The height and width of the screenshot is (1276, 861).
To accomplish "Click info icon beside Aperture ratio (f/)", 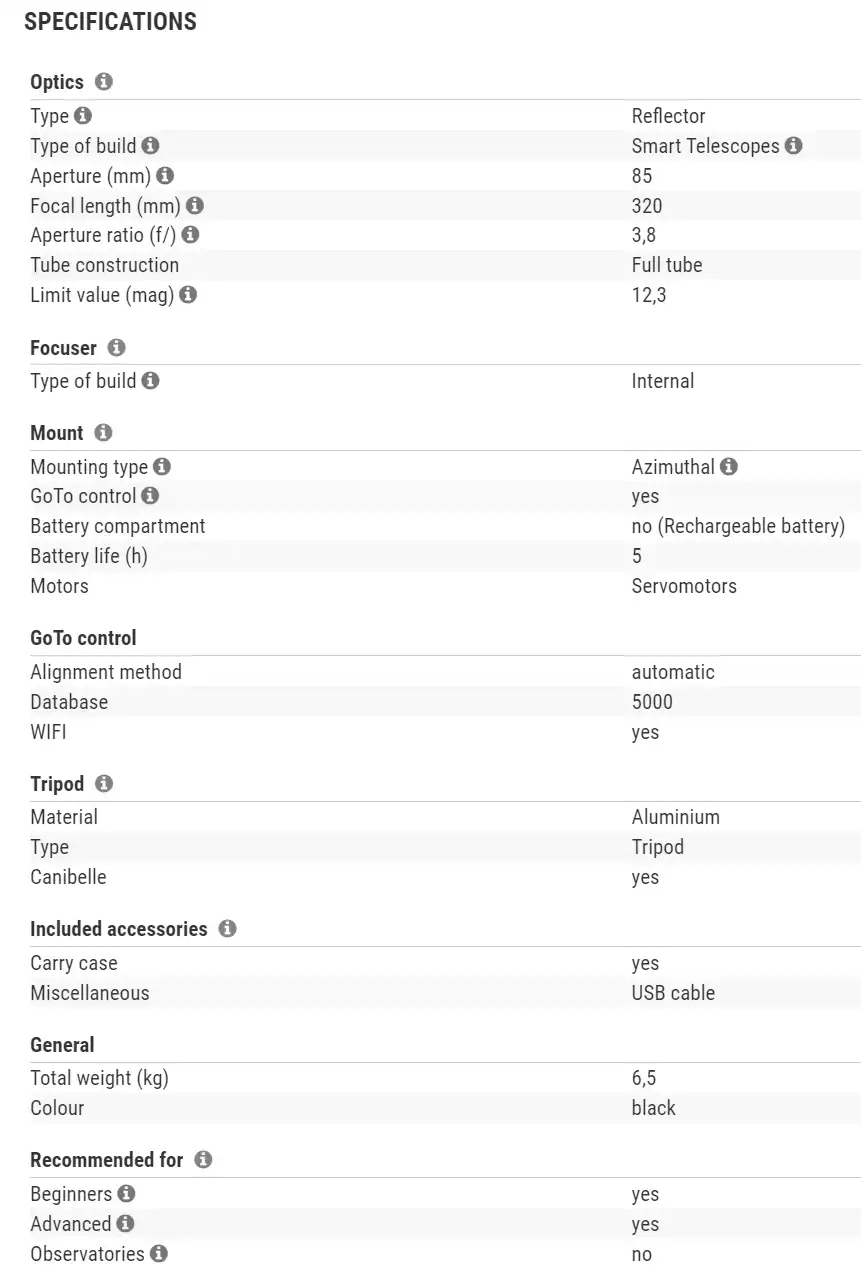I will (190, 236).
